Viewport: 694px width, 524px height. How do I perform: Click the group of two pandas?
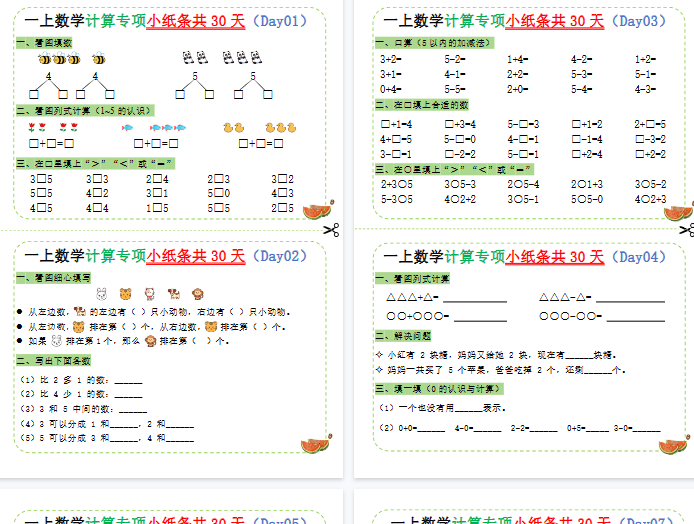click(195, 57)
